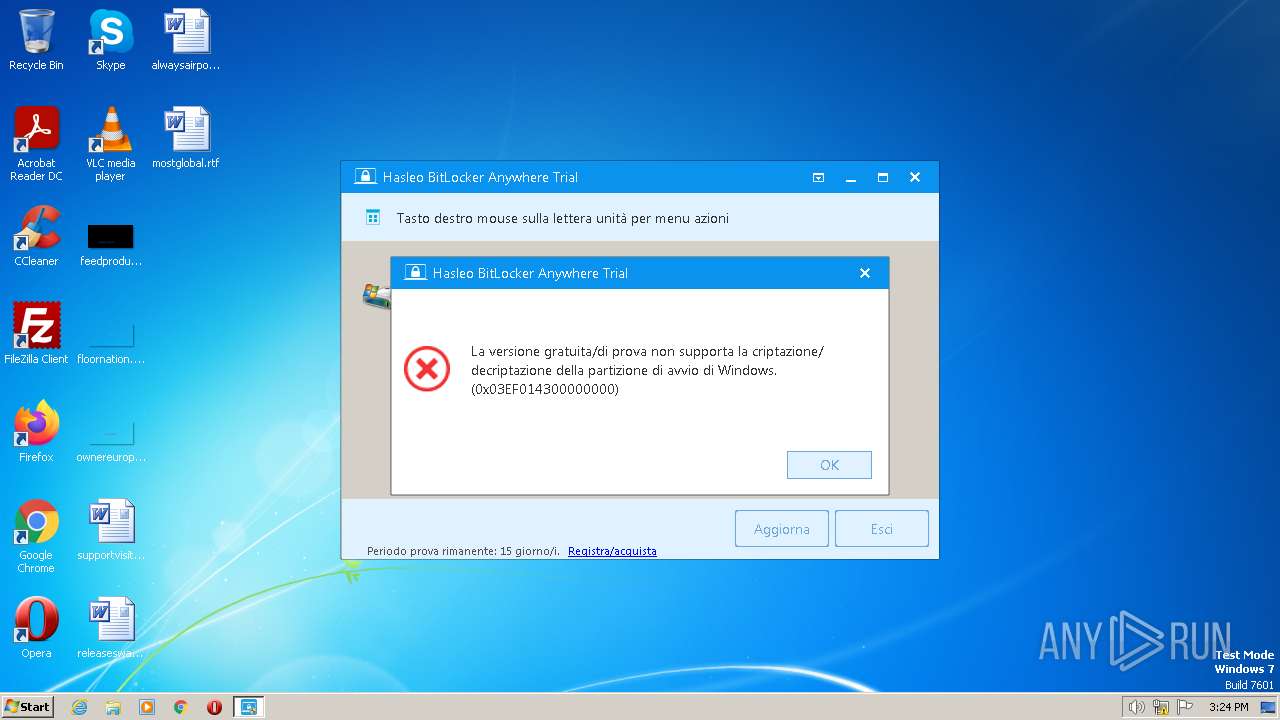Select the Windows drive icon behind dialog
This screenshot has height=720, width=1280.
coord(376,296)
